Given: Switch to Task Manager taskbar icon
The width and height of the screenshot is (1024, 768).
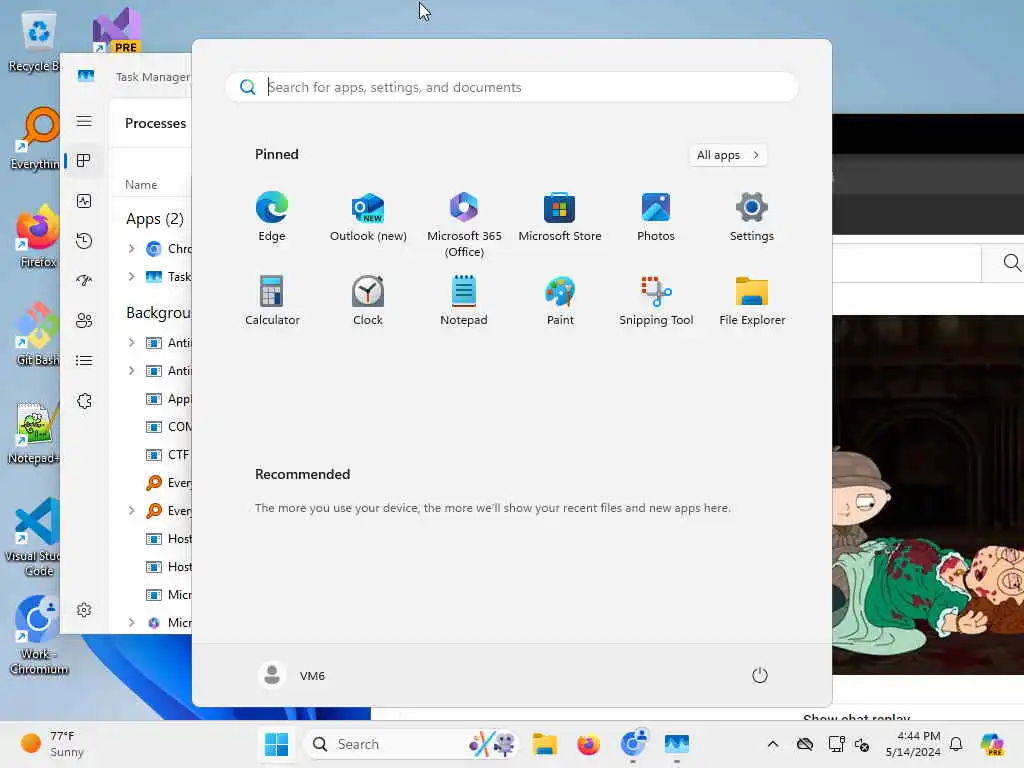Looking at the screenshot, I should (x=677, y=744).
